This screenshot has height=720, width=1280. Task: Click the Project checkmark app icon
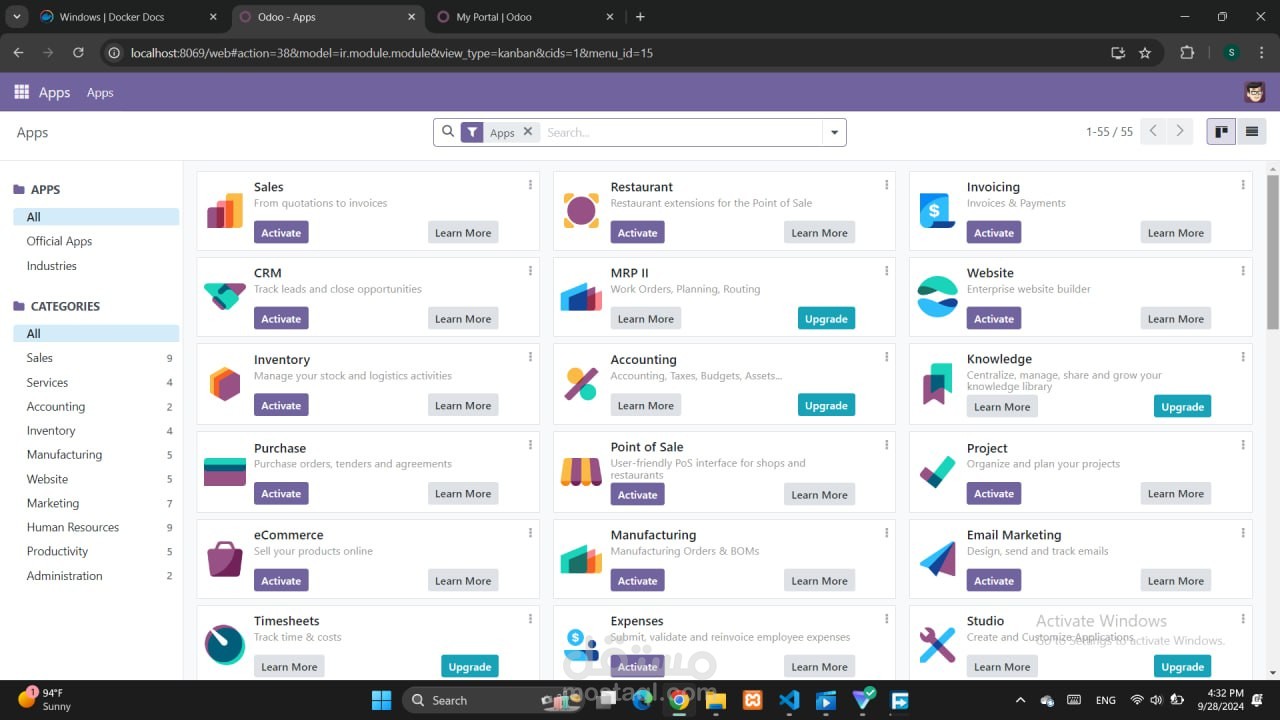[937, 472]
